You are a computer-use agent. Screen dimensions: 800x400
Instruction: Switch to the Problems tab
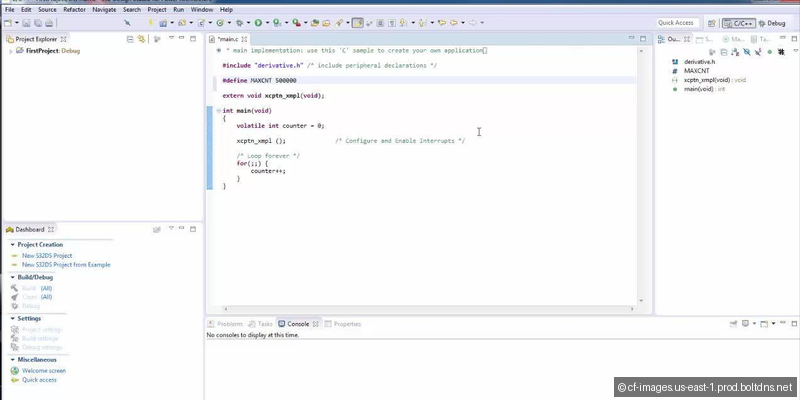(x=226, y=324)
